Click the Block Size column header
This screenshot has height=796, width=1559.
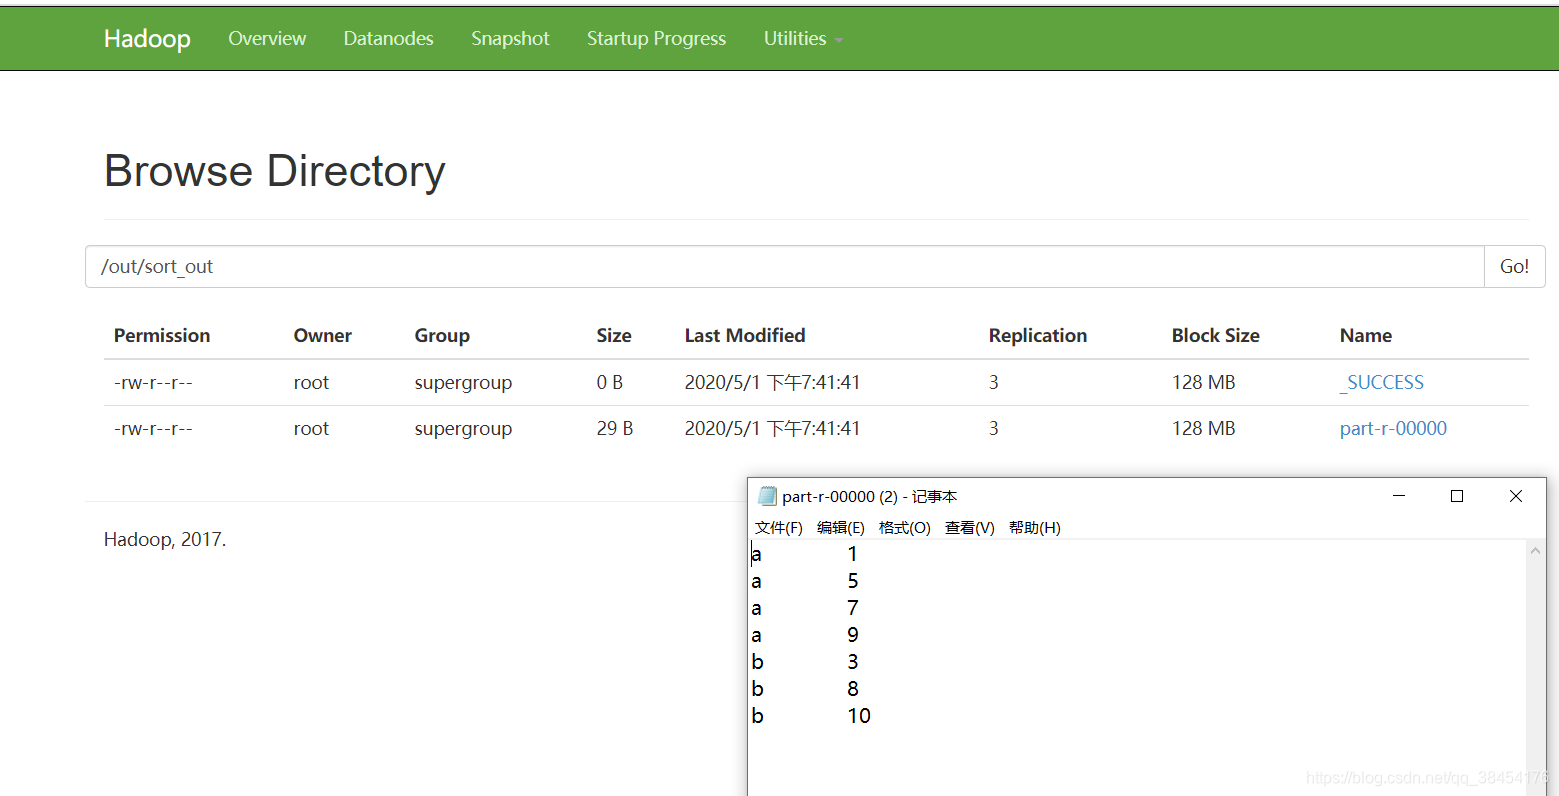pos(1216,336)
